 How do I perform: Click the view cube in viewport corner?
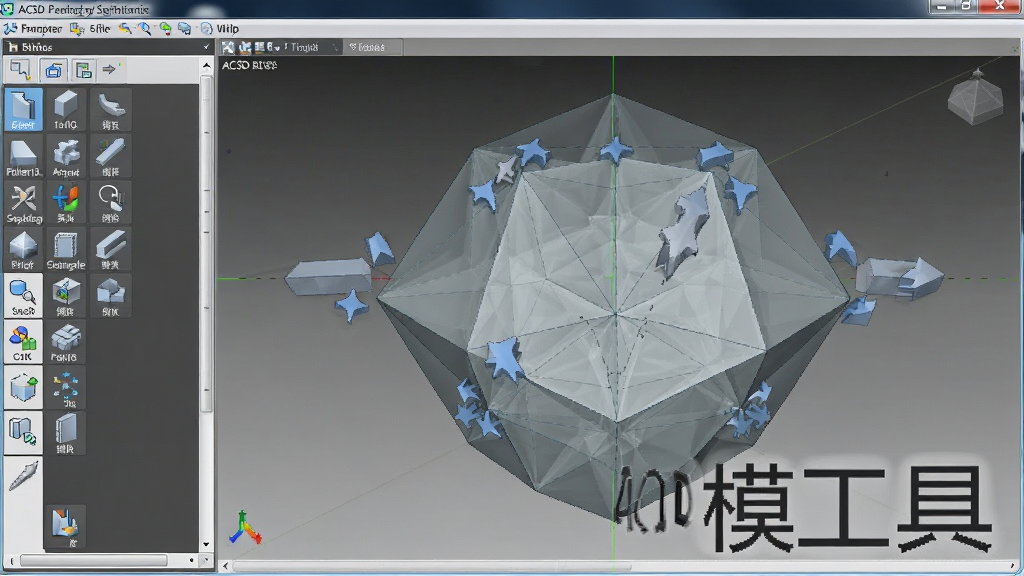[975, 97]
